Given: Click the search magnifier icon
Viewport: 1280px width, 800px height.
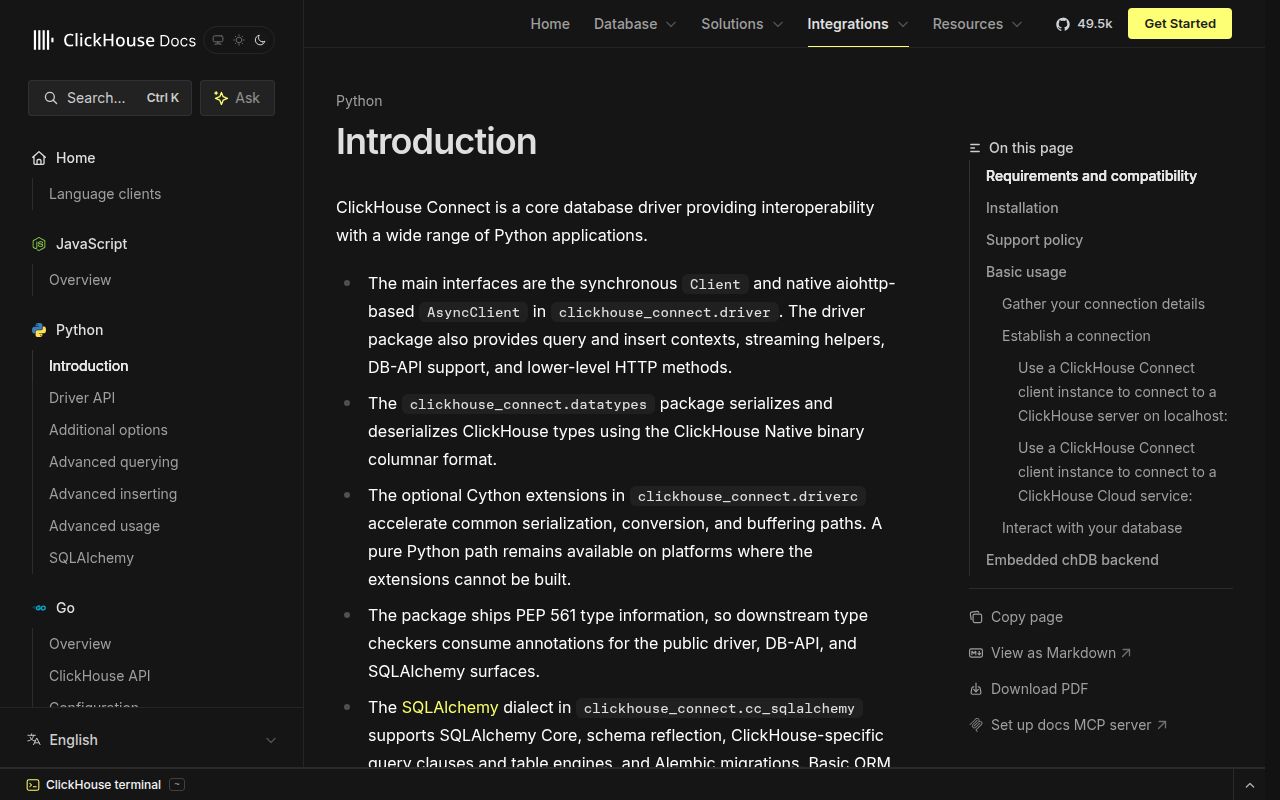Looking at the screenshot, I should click(x=50, y=98).
